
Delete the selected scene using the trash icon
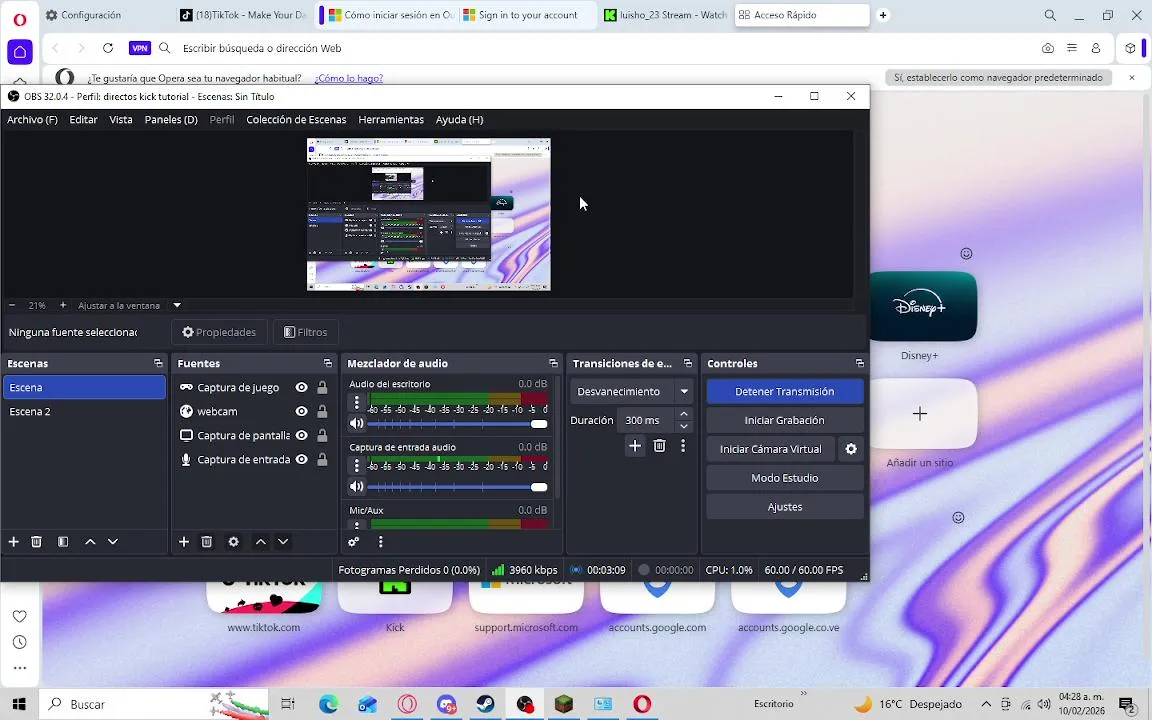[x=36, y=541]
